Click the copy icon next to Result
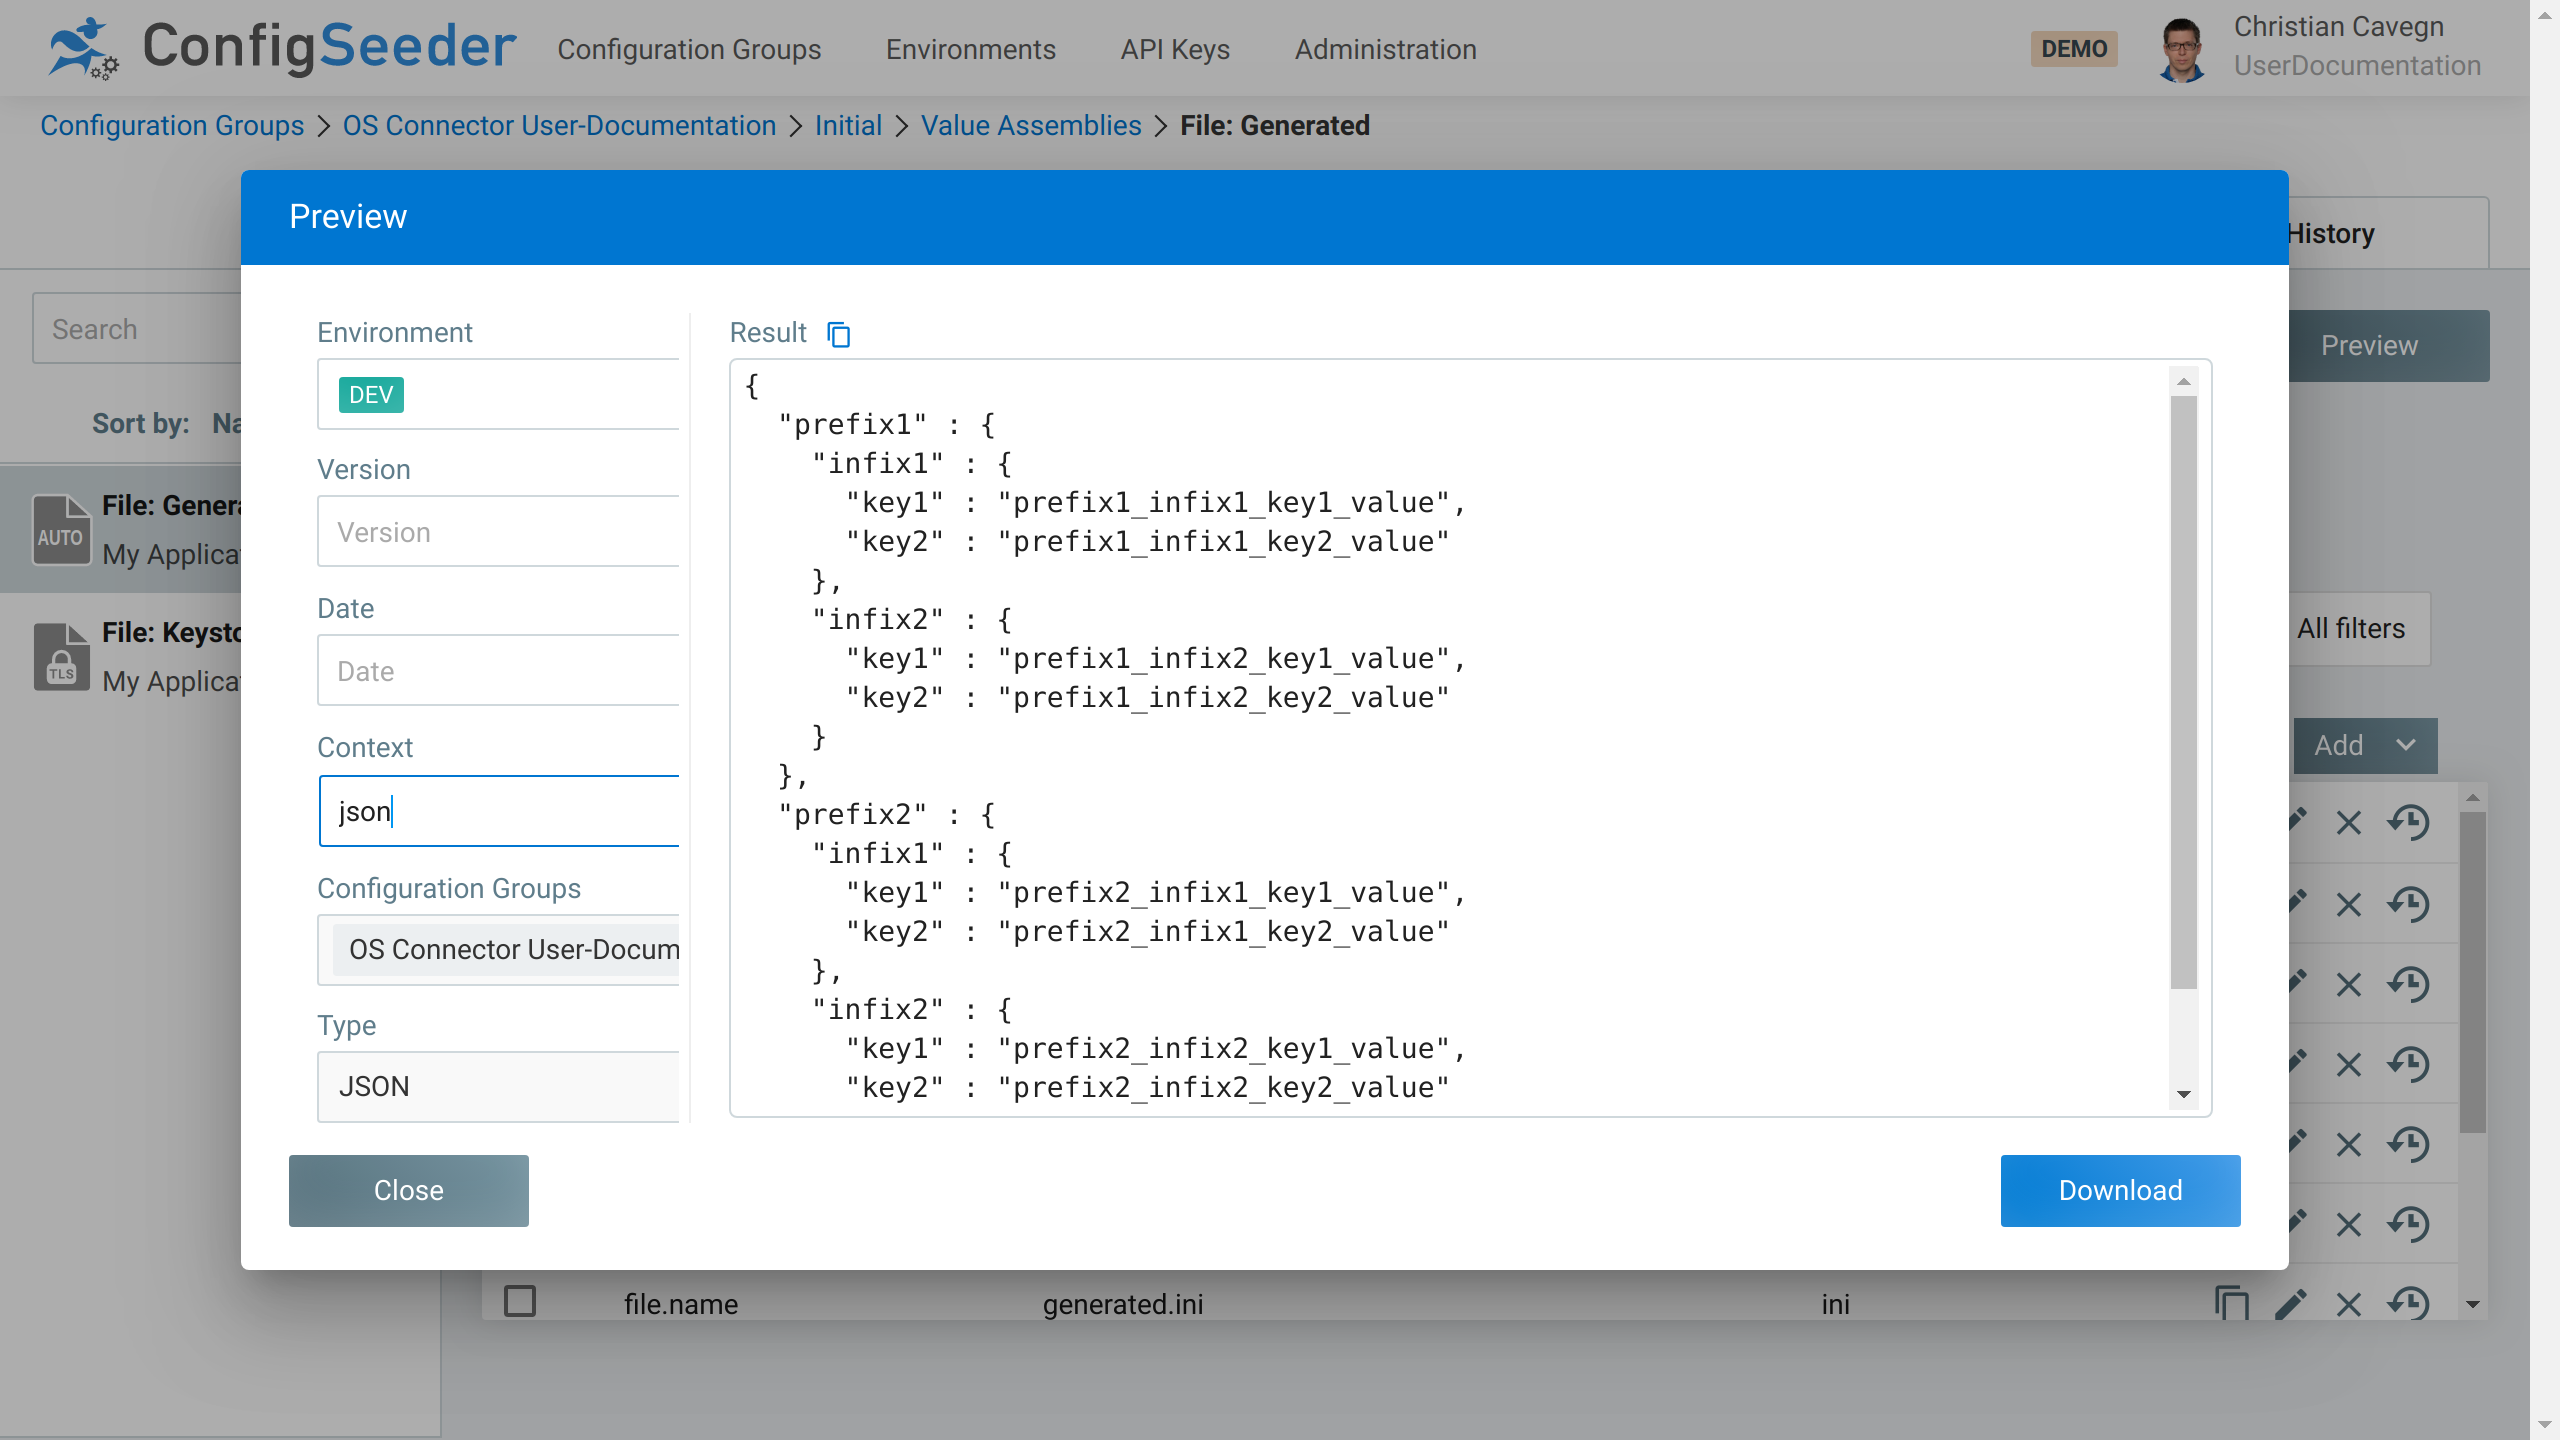 coord(840,332)
